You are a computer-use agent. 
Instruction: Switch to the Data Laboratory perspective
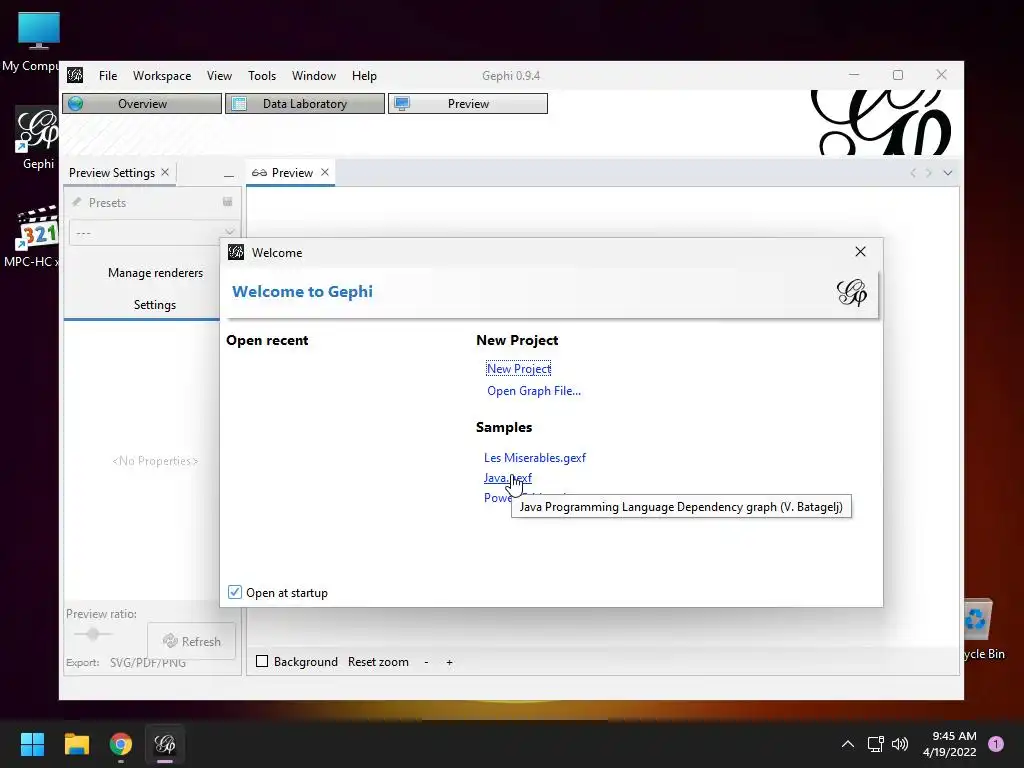coord(304,103)
